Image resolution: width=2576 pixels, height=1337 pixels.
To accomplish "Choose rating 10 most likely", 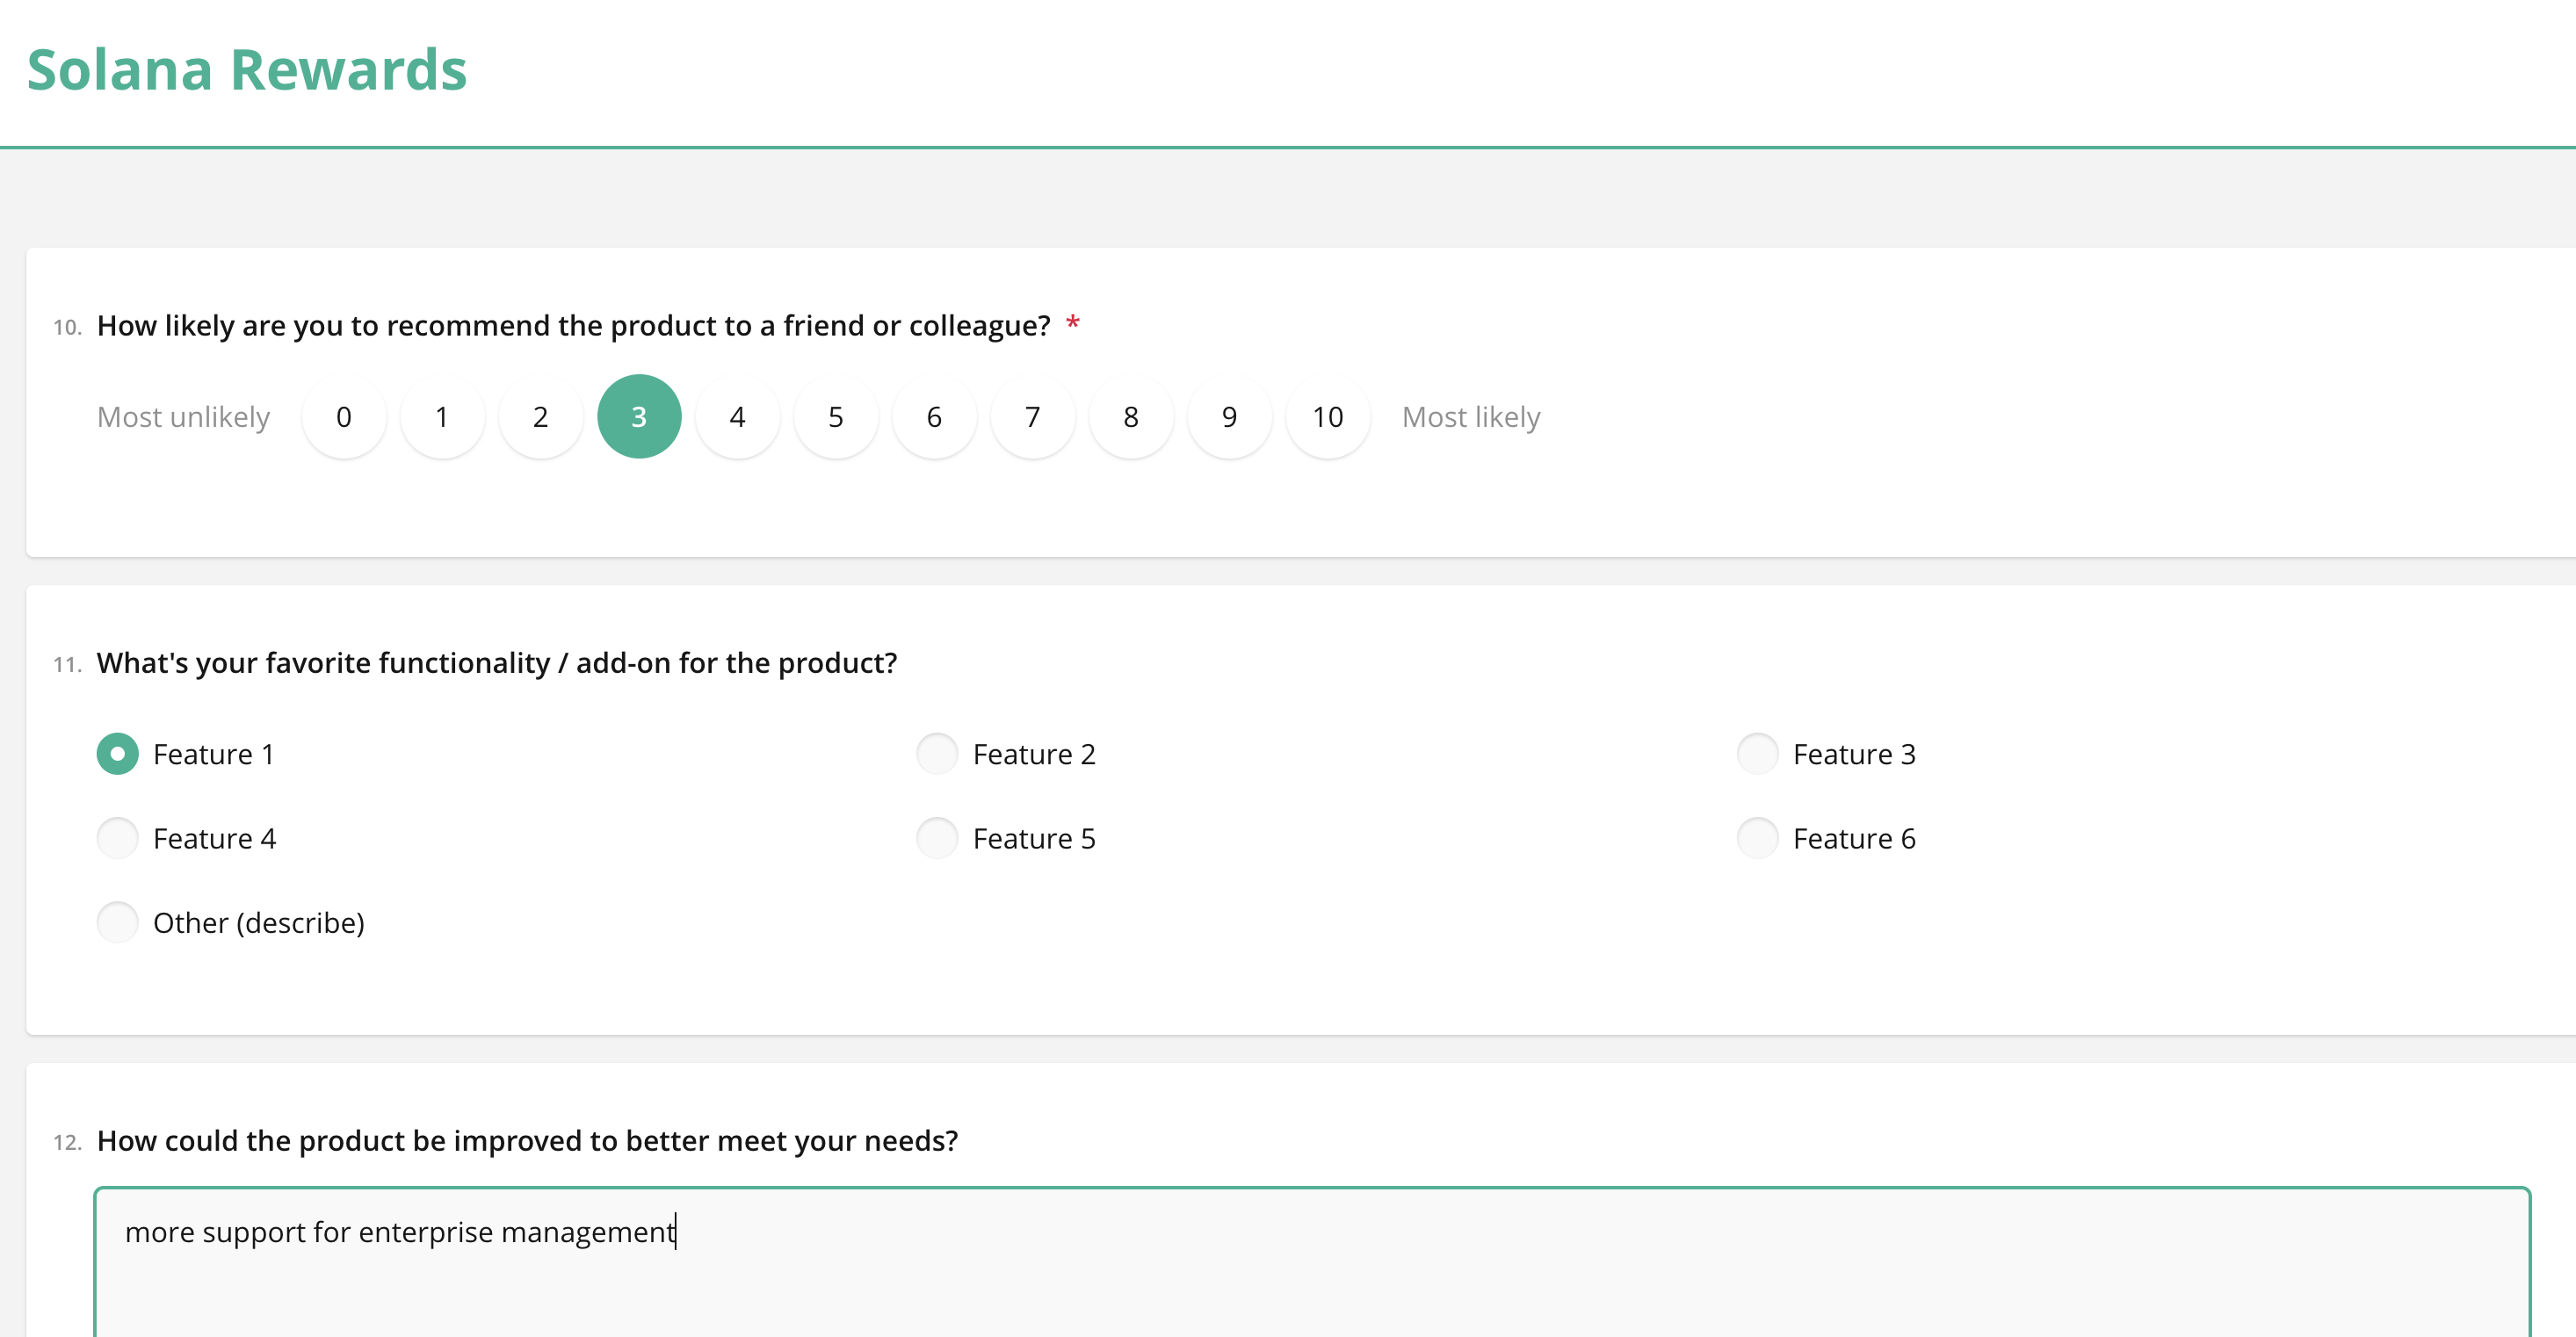I will [1327, 417].
